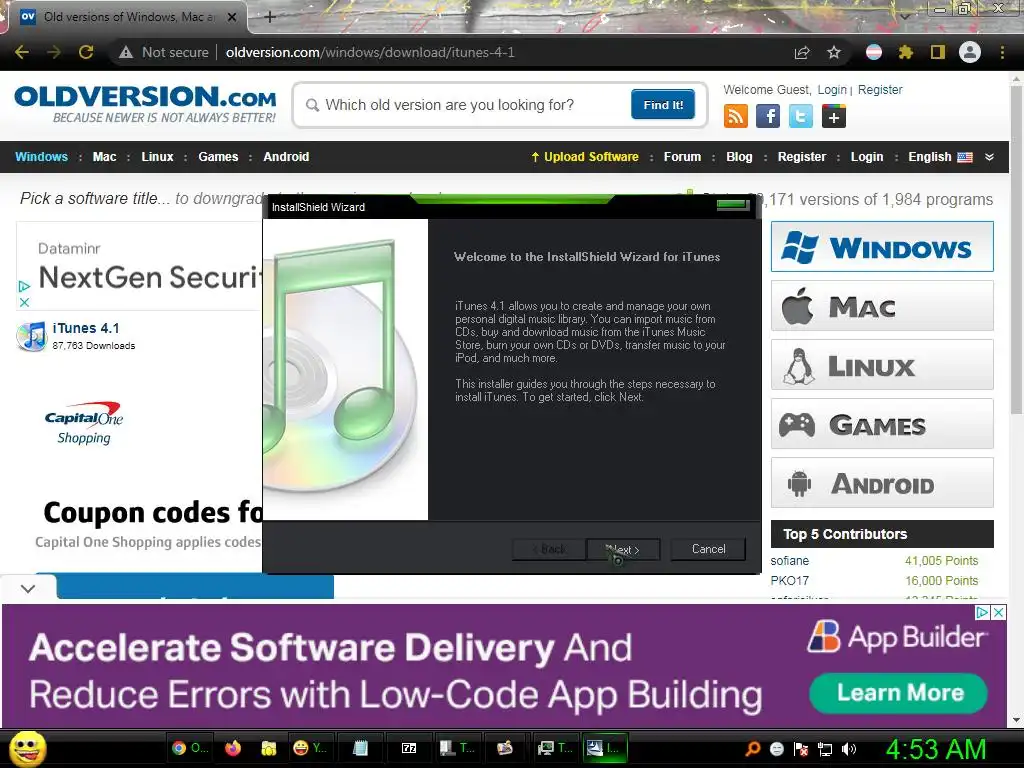
Task: Click Upload Software link
Action: (584, 157)
